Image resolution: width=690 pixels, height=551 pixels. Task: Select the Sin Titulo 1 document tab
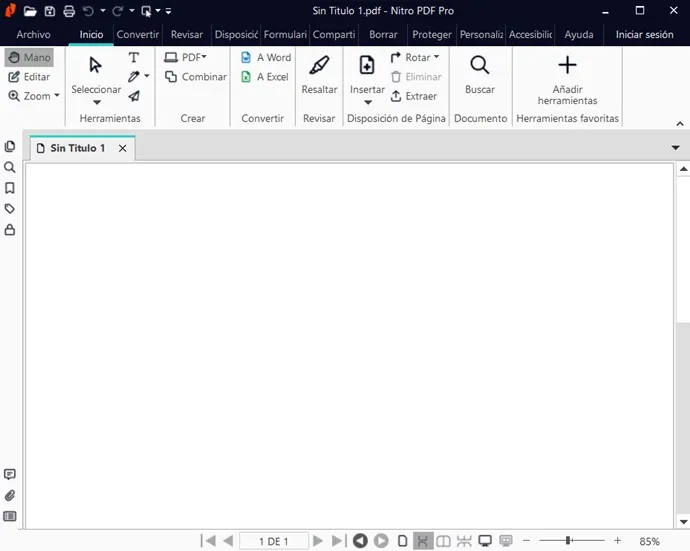82,148
